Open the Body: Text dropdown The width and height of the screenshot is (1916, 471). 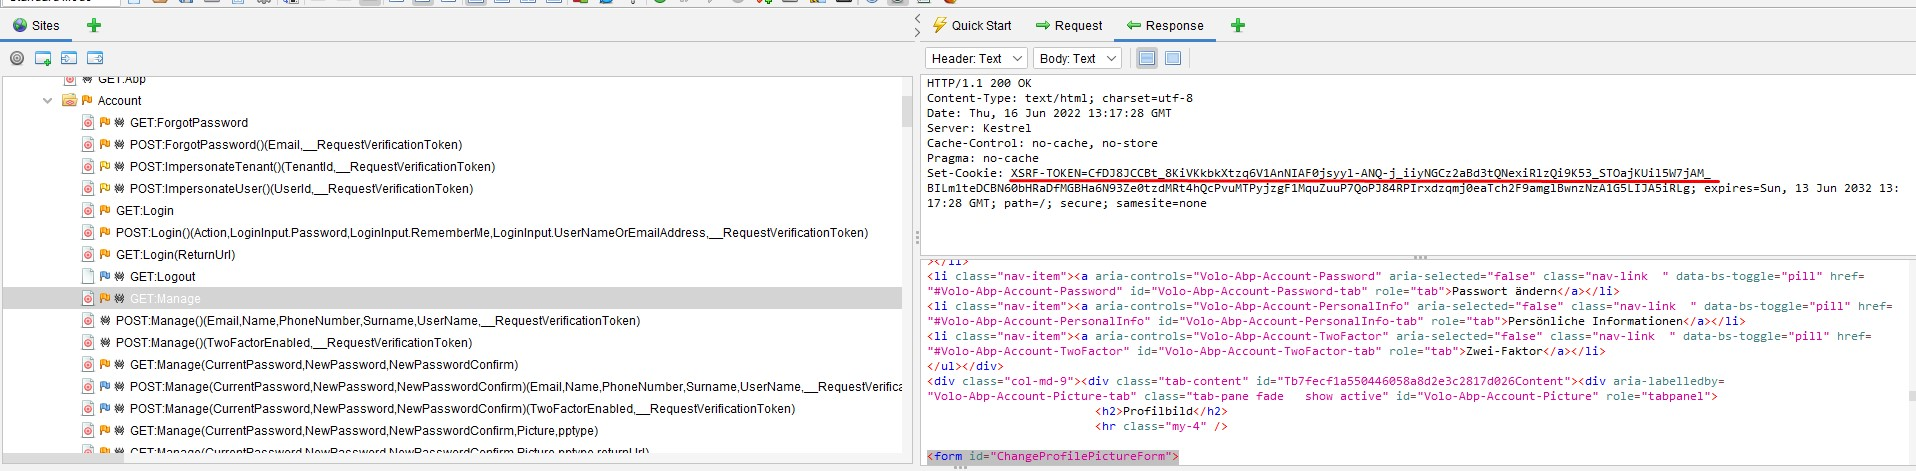1077,59
